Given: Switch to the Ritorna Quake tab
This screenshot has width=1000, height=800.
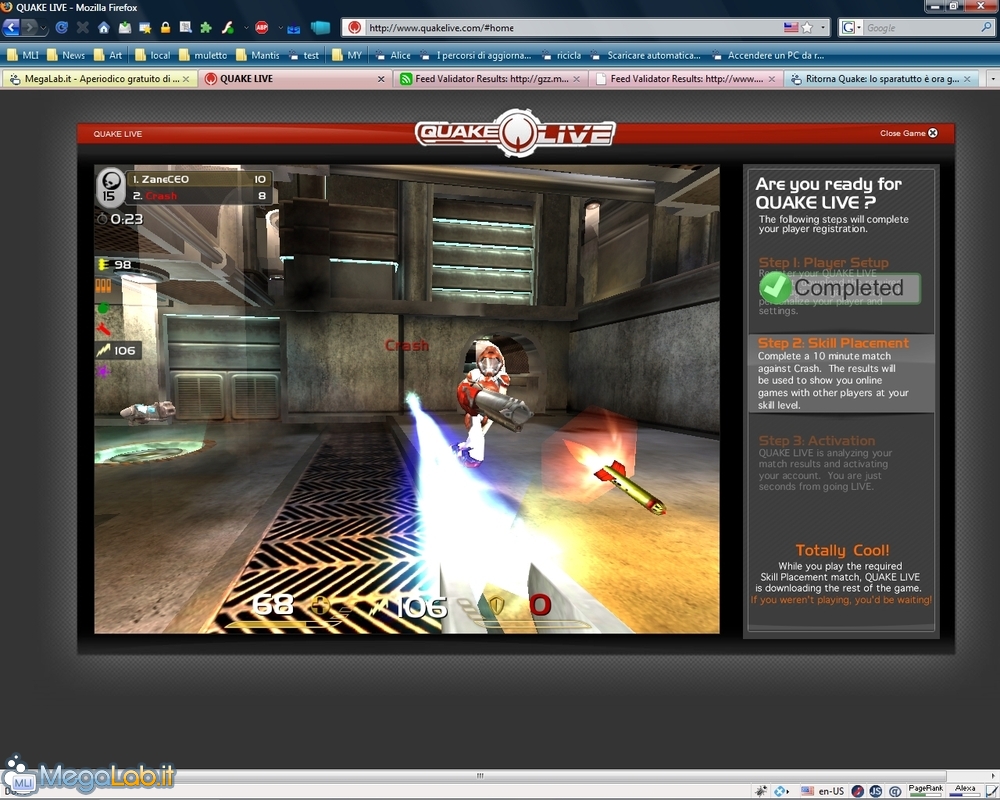Looking at the screenshot, I should click(x=881, y=79).
